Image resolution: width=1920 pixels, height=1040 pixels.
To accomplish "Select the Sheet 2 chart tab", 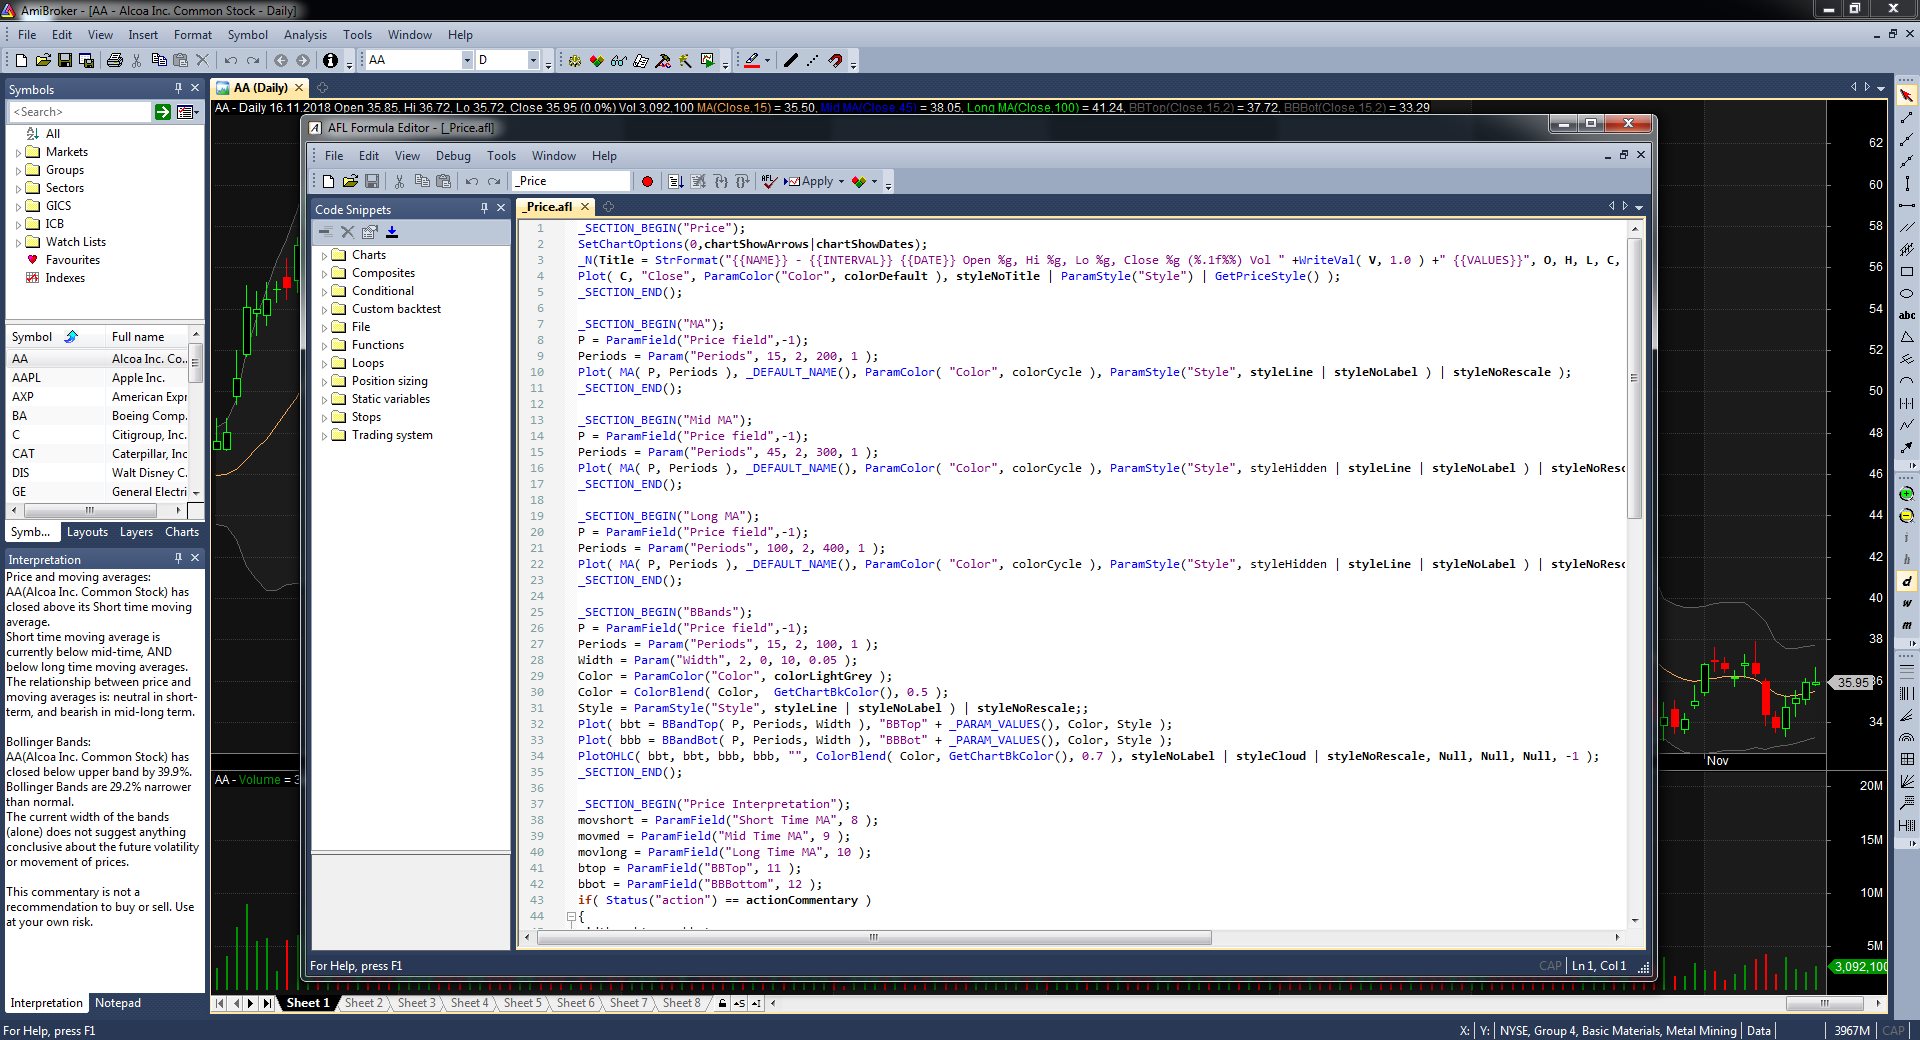I will click(363, 1003).
